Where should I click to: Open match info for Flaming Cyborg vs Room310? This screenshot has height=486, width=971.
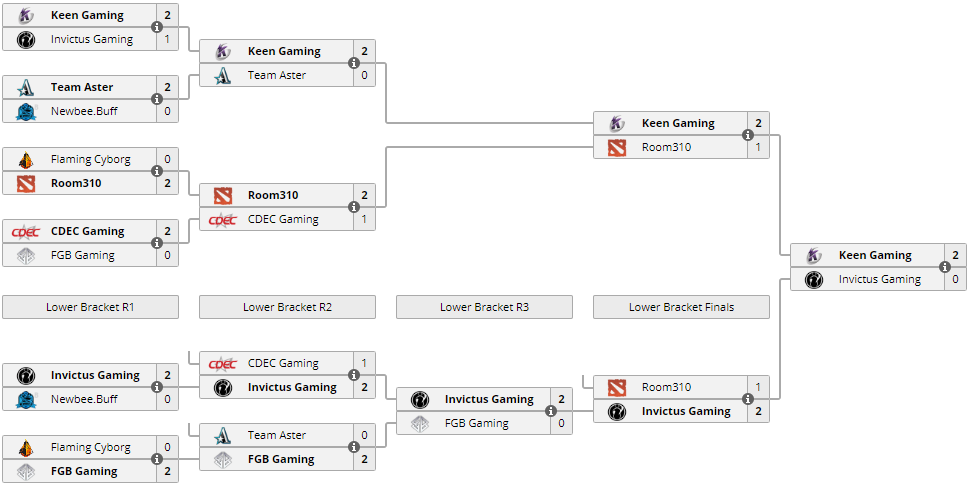[157, 171]
